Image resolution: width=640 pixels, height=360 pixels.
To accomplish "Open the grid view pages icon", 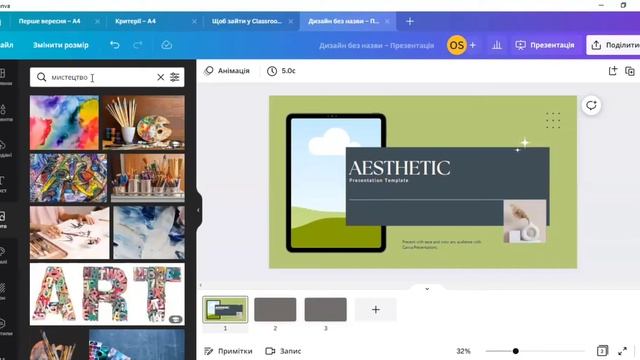I will pos(602,351).
